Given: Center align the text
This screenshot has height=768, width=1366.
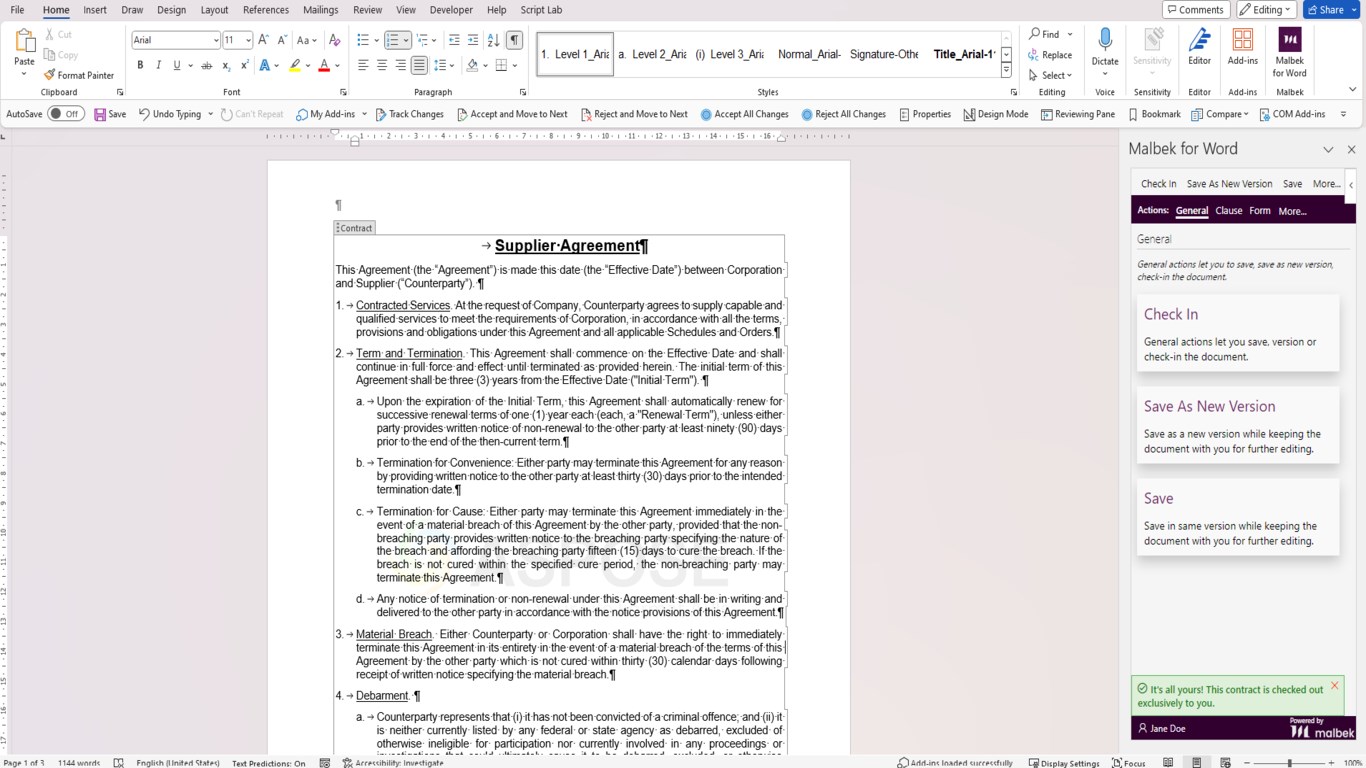Looking at the screenshot, I should click(382, 65).
